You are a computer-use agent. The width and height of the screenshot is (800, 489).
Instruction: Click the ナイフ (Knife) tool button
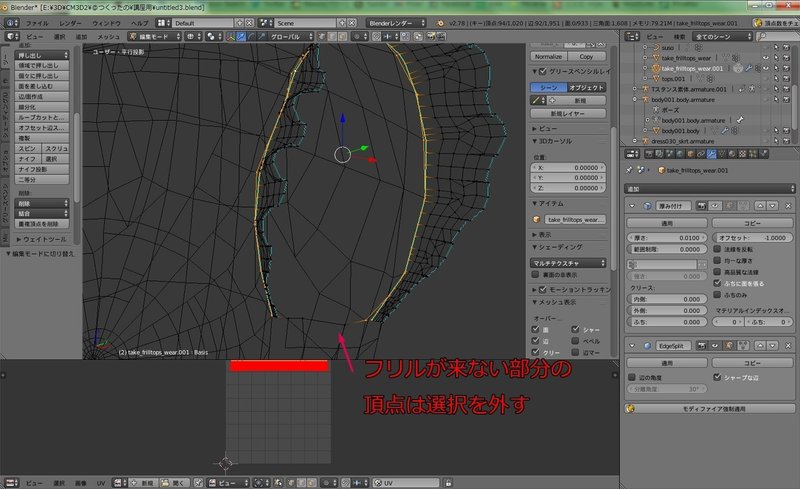pyautogui.click(x=28, y=159)
